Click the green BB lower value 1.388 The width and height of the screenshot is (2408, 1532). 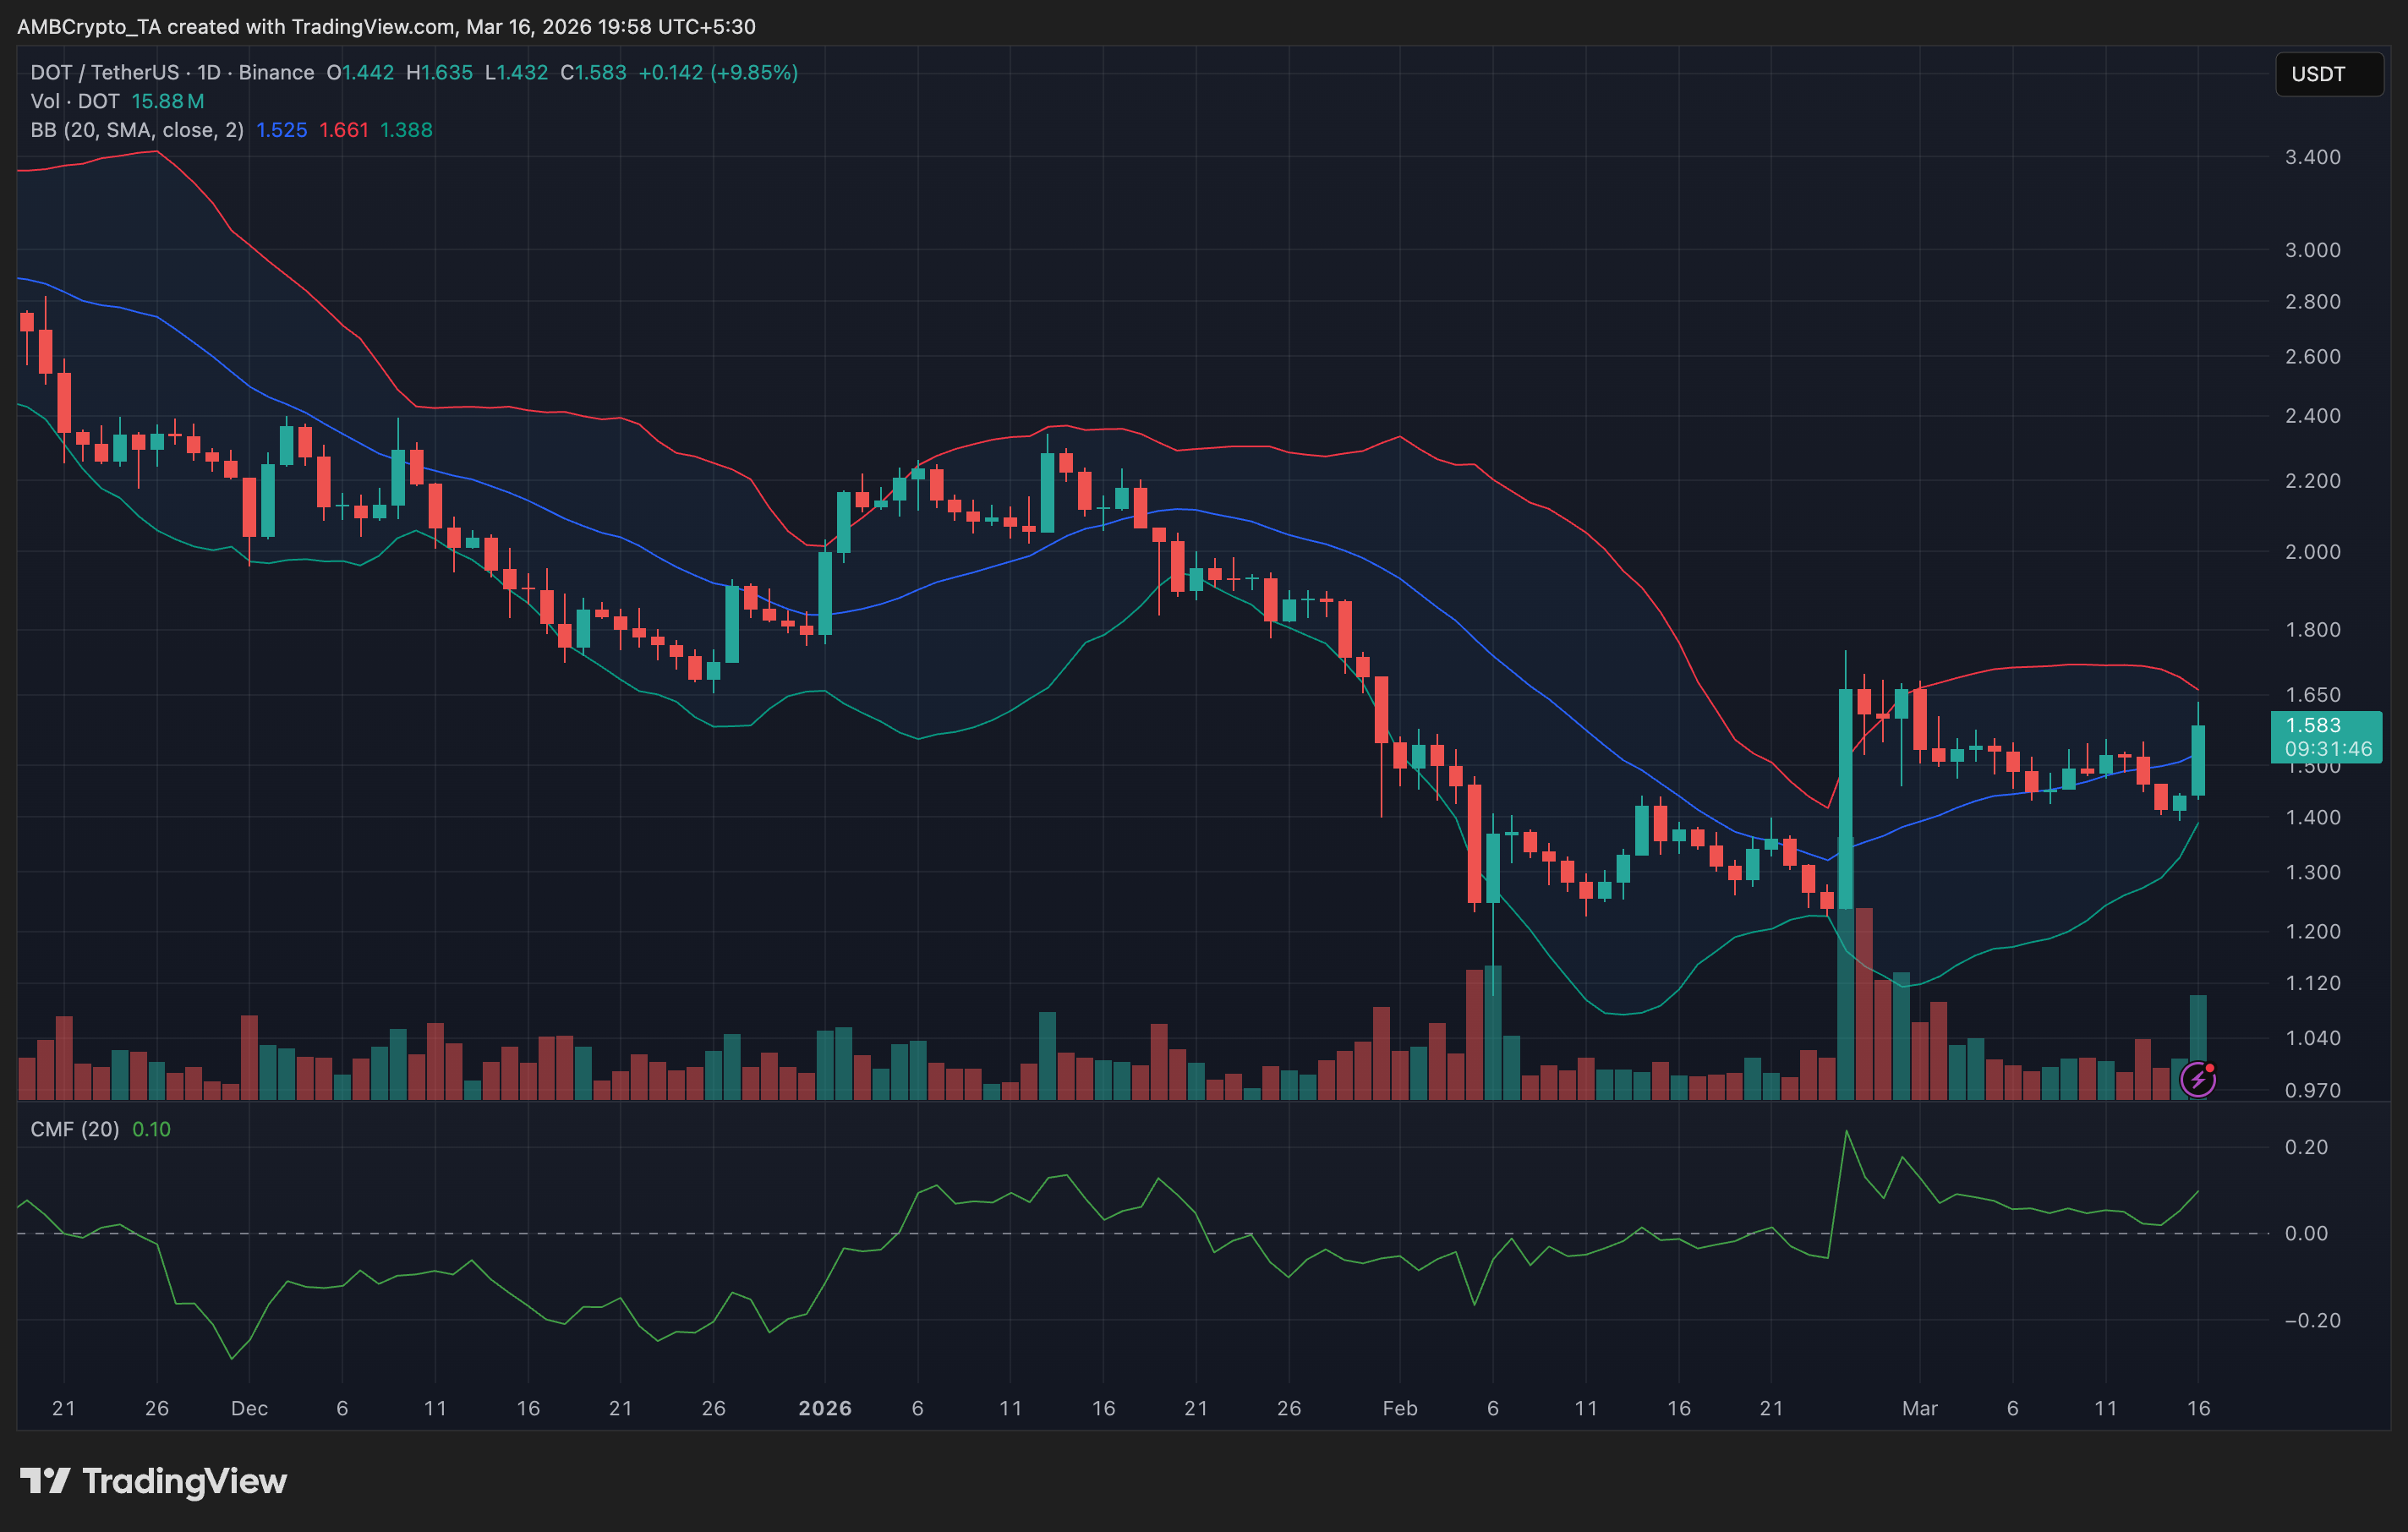[x=406, y=130]
